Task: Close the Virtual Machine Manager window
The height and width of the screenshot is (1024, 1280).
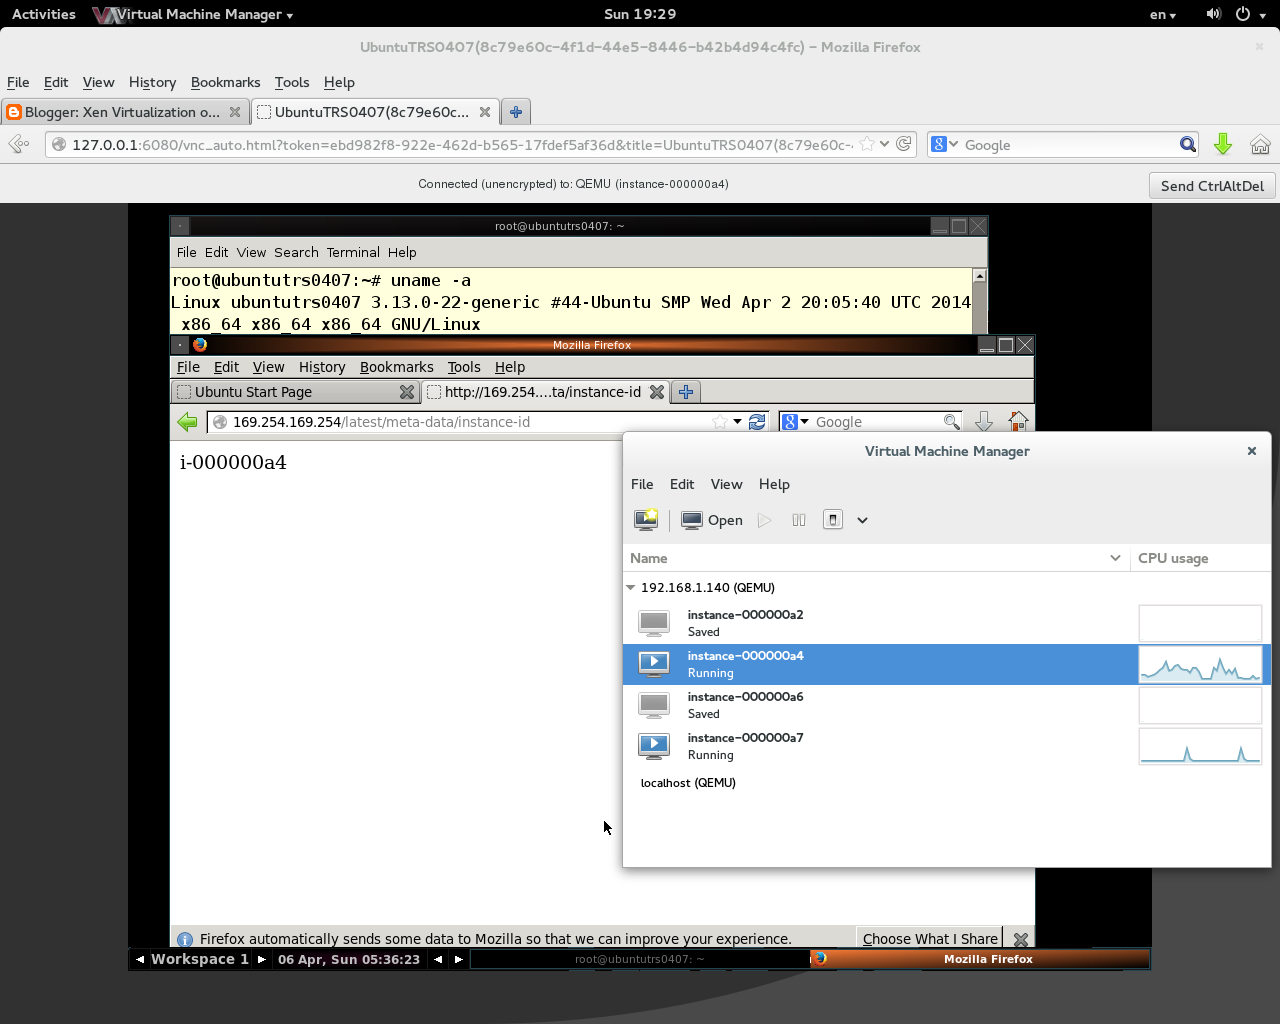Action: point(1251,451)
